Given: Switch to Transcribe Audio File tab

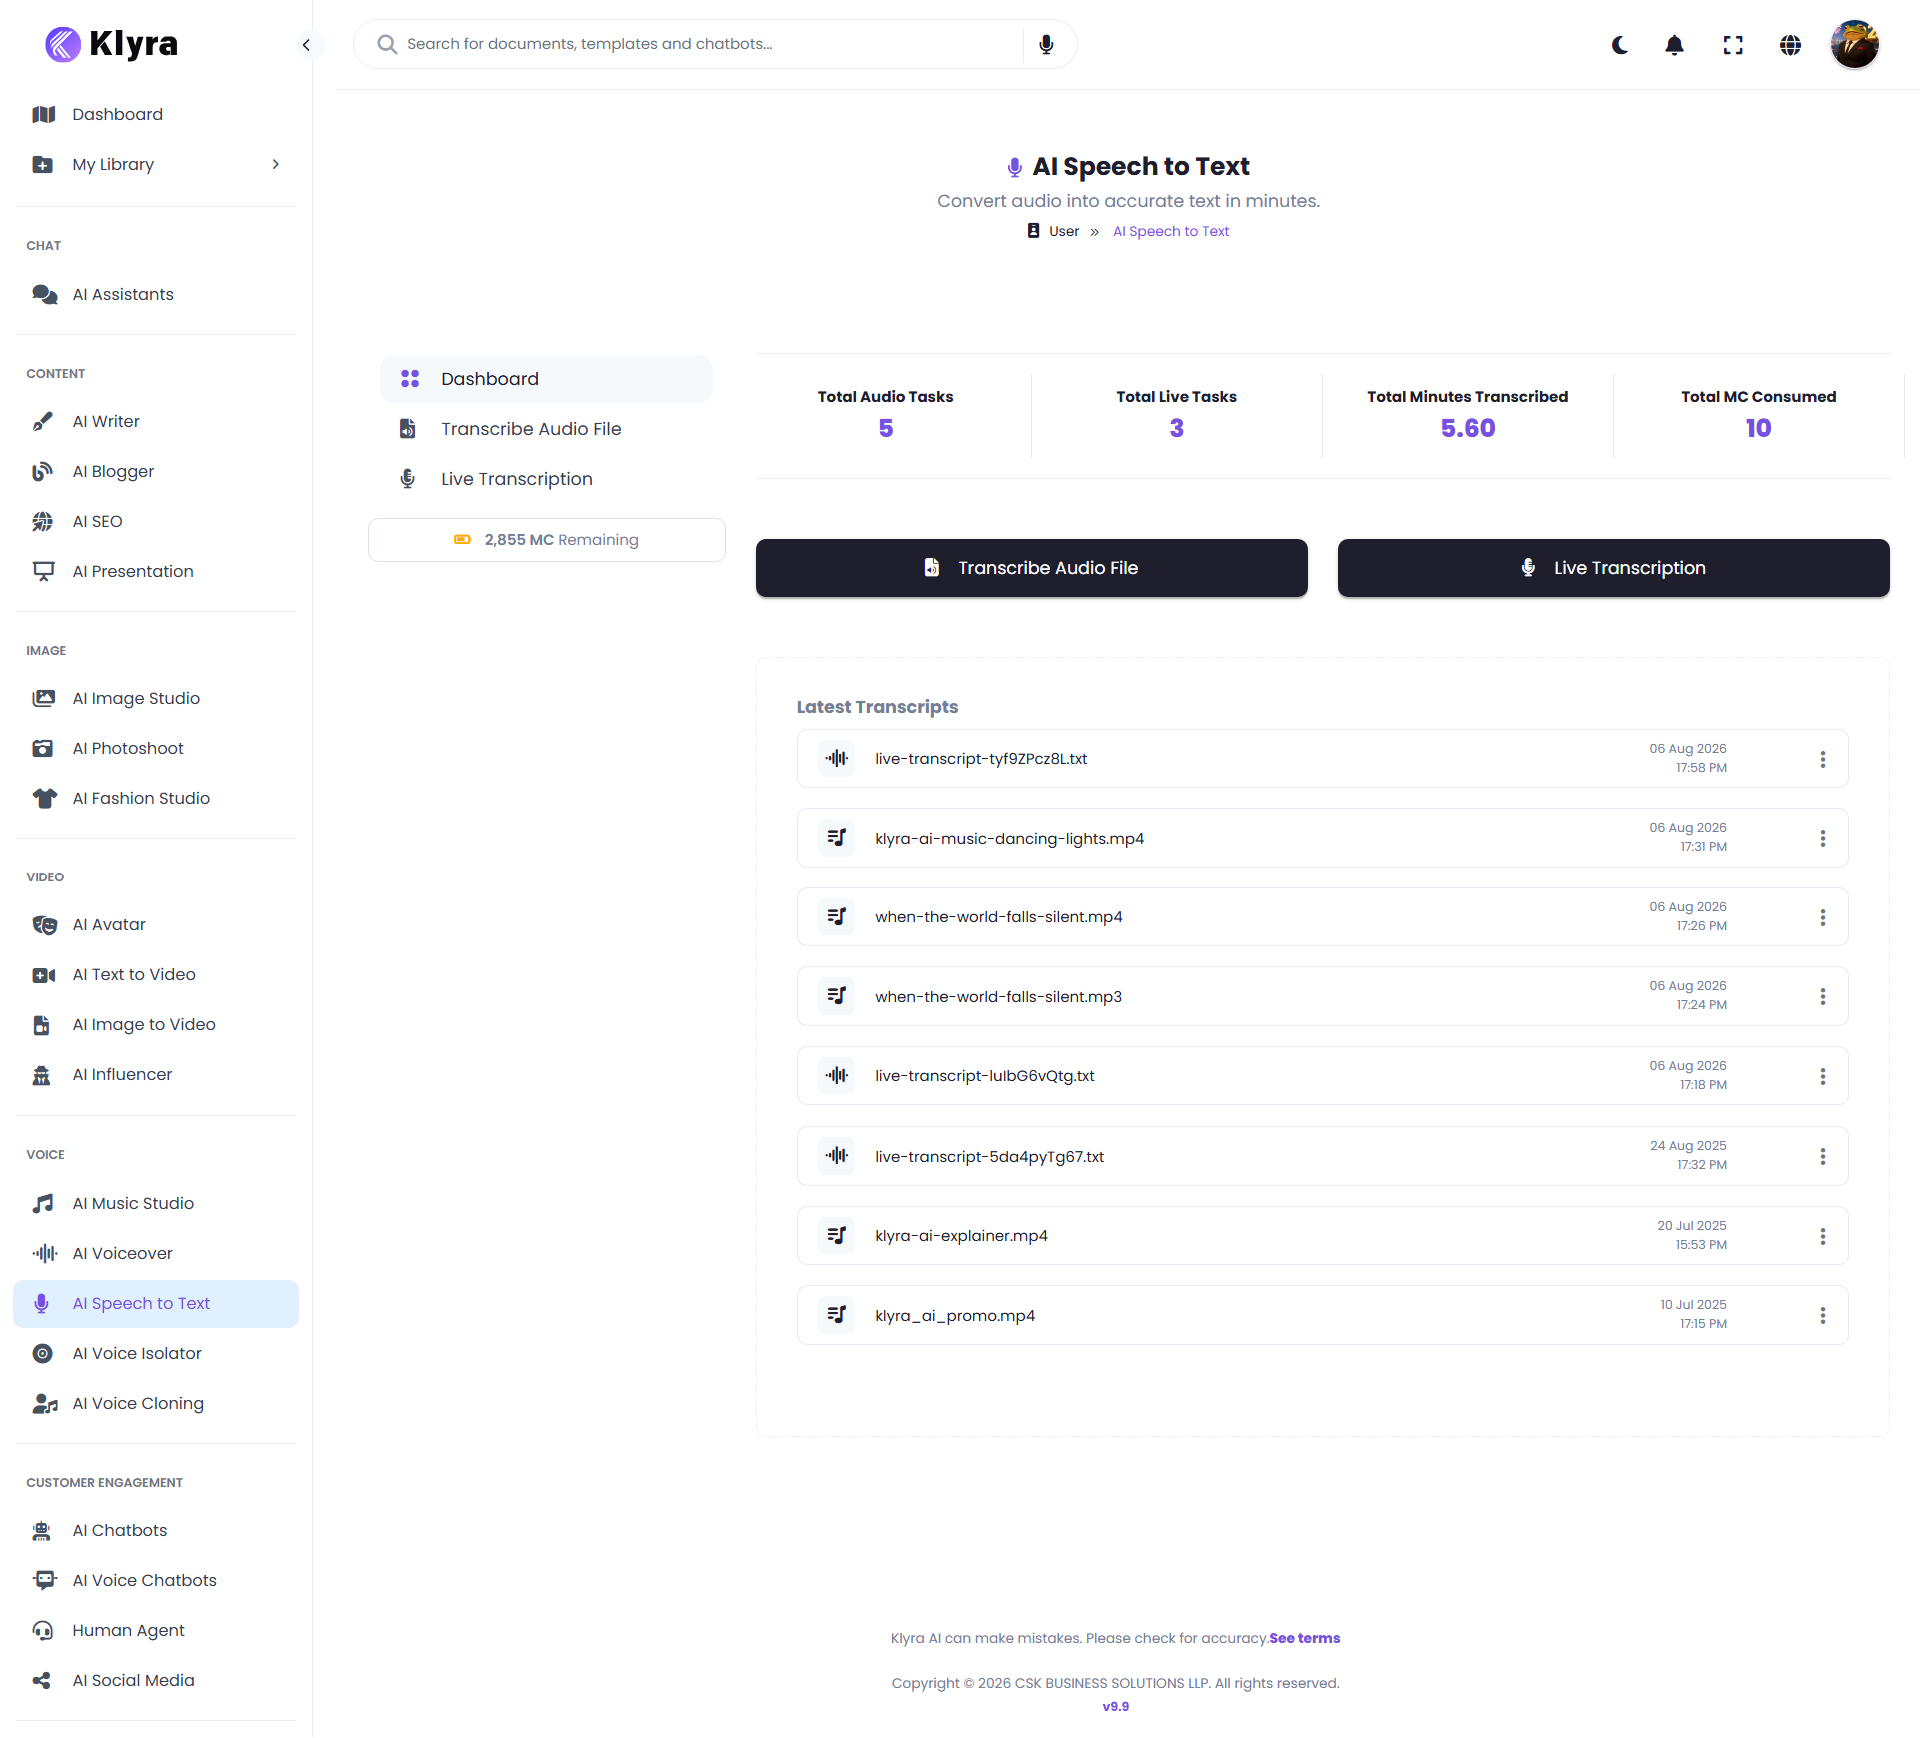Looking at the screenshot, I should [546, 429].
